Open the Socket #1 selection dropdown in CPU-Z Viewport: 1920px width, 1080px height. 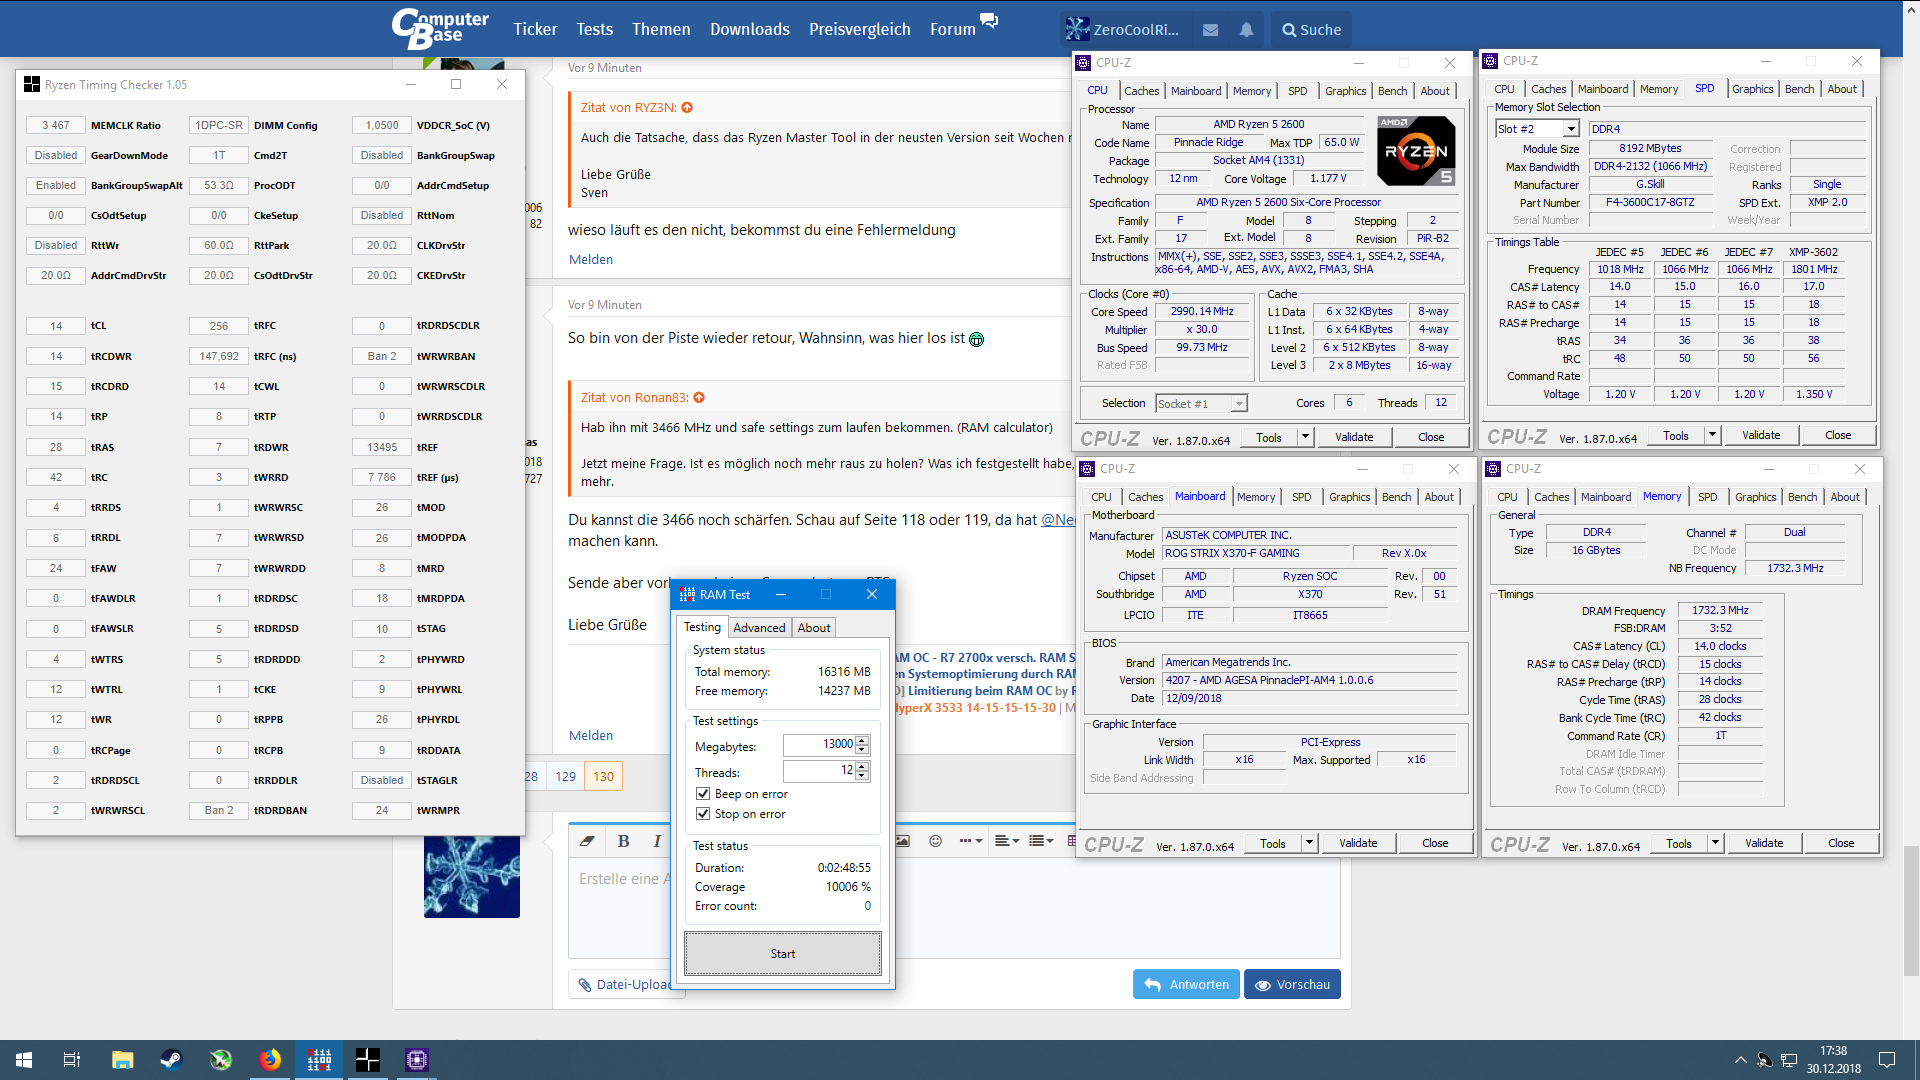pos(1237,403)
